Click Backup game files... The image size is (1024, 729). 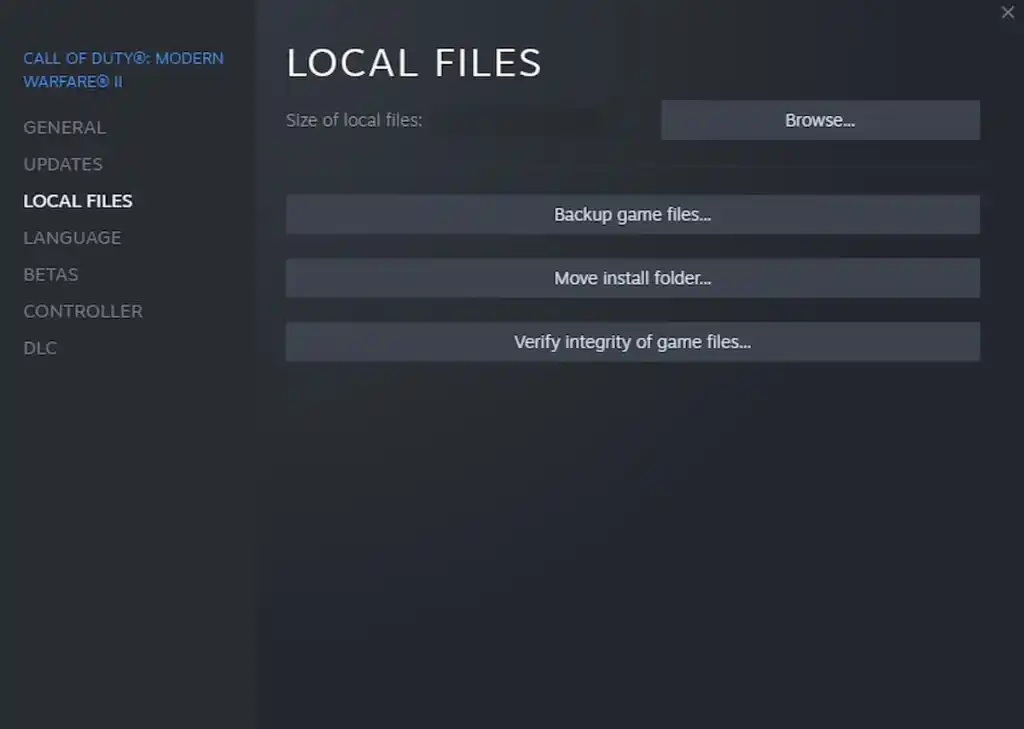click(632, 214)
